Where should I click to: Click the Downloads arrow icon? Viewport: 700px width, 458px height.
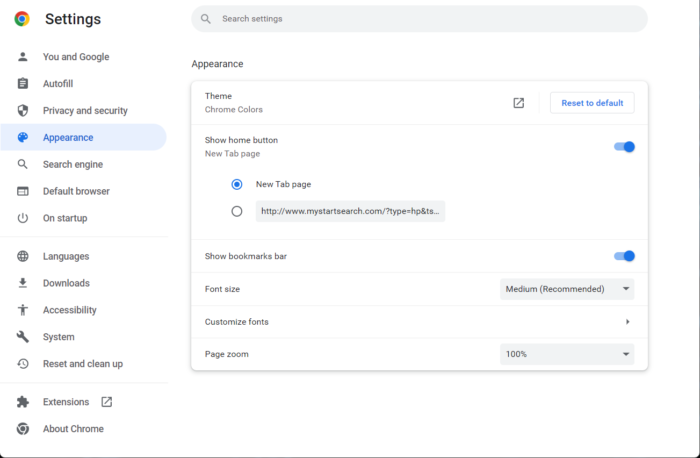[x=22, y=283]
